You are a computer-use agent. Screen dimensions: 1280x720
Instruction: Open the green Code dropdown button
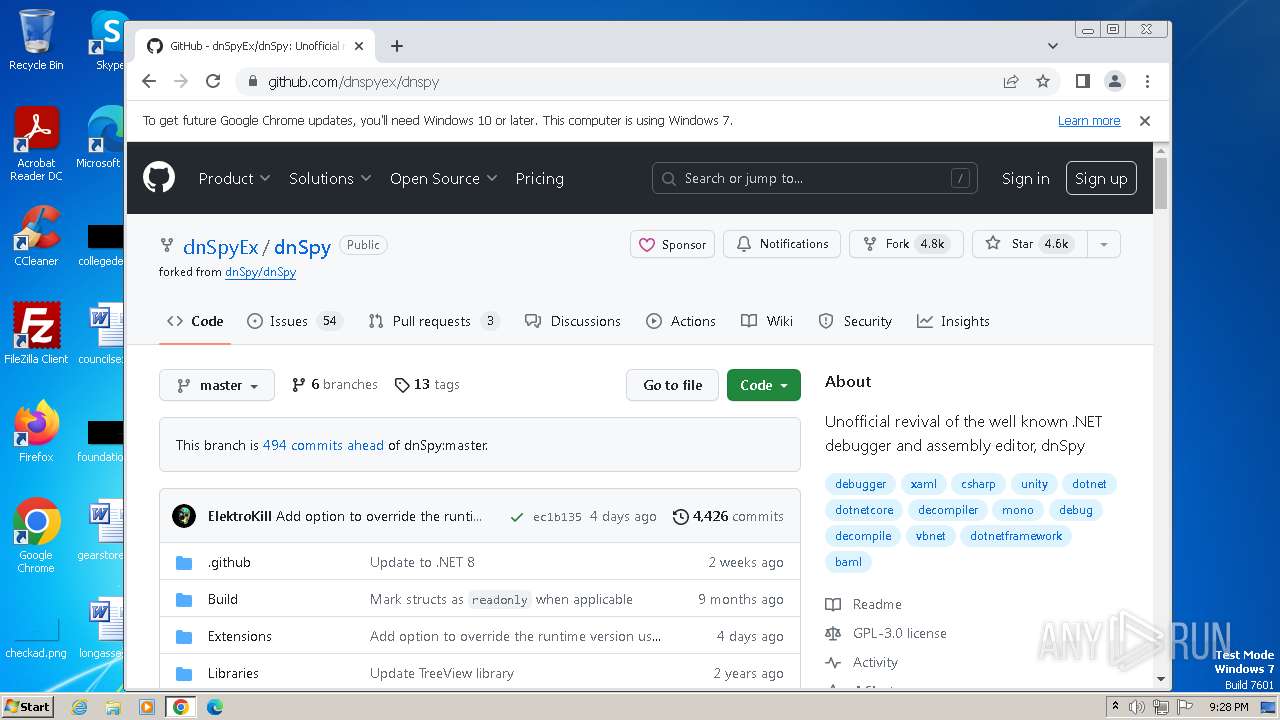click(x=764, y=385)
